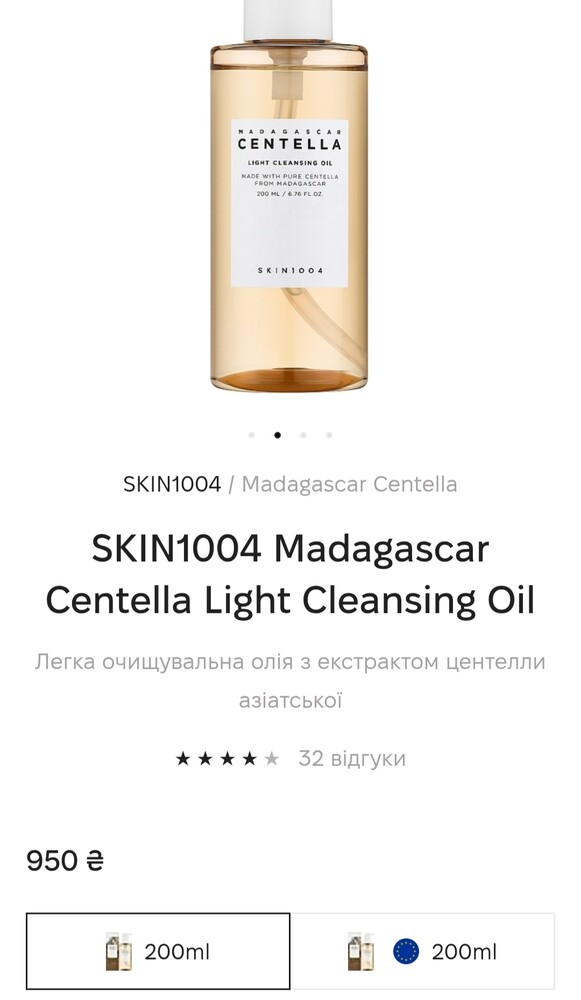
Task: Click the first rating star
Action: (x=183, y=758)
